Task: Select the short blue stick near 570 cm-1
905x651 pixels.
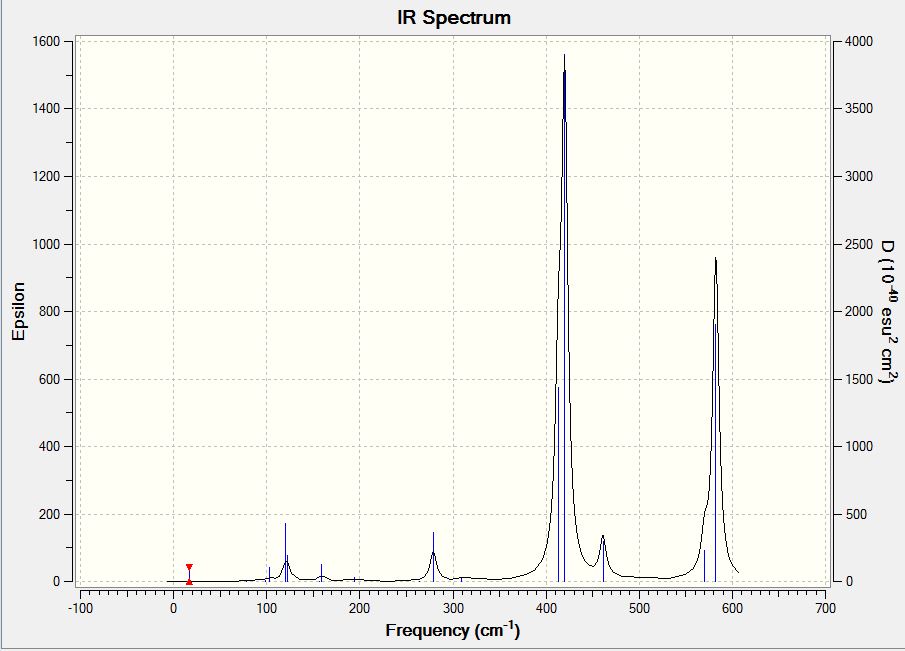Action: [x=704, y=566]
